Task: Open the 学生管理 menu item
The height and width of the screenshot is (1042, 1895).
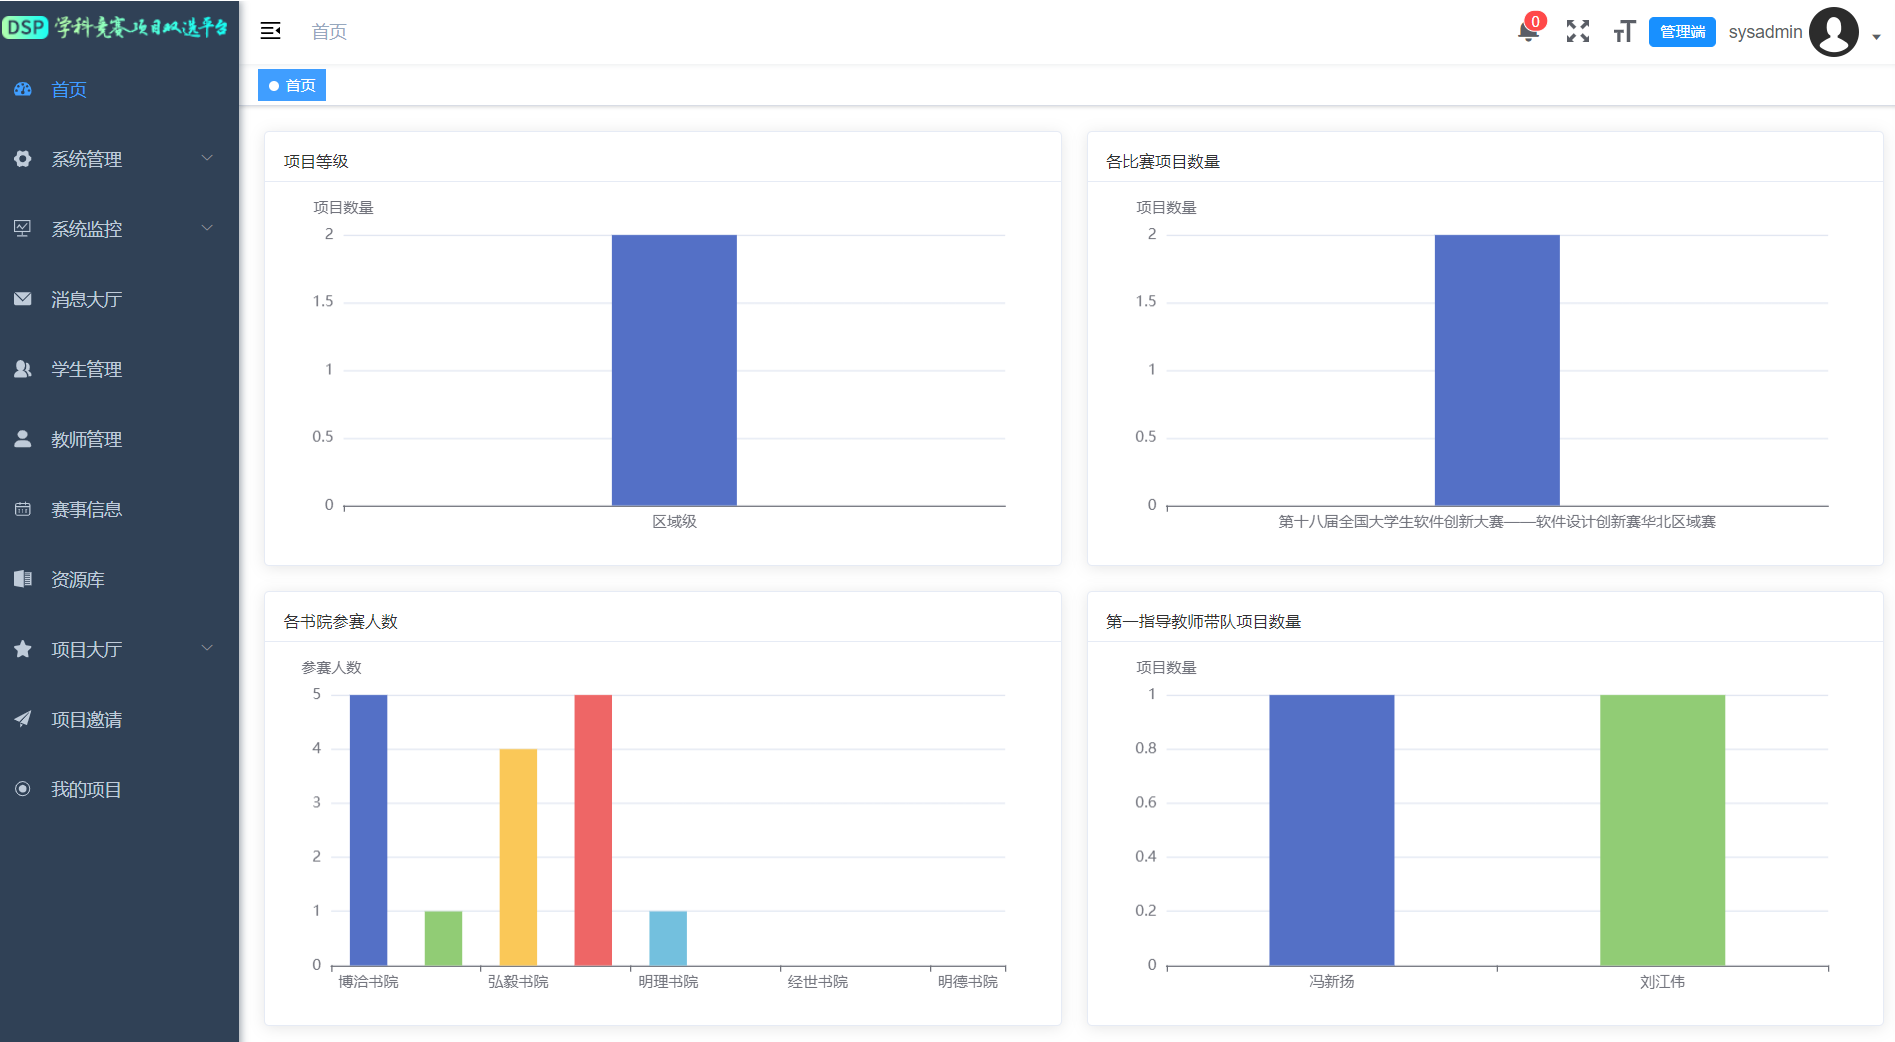Action: click(87, 369)
